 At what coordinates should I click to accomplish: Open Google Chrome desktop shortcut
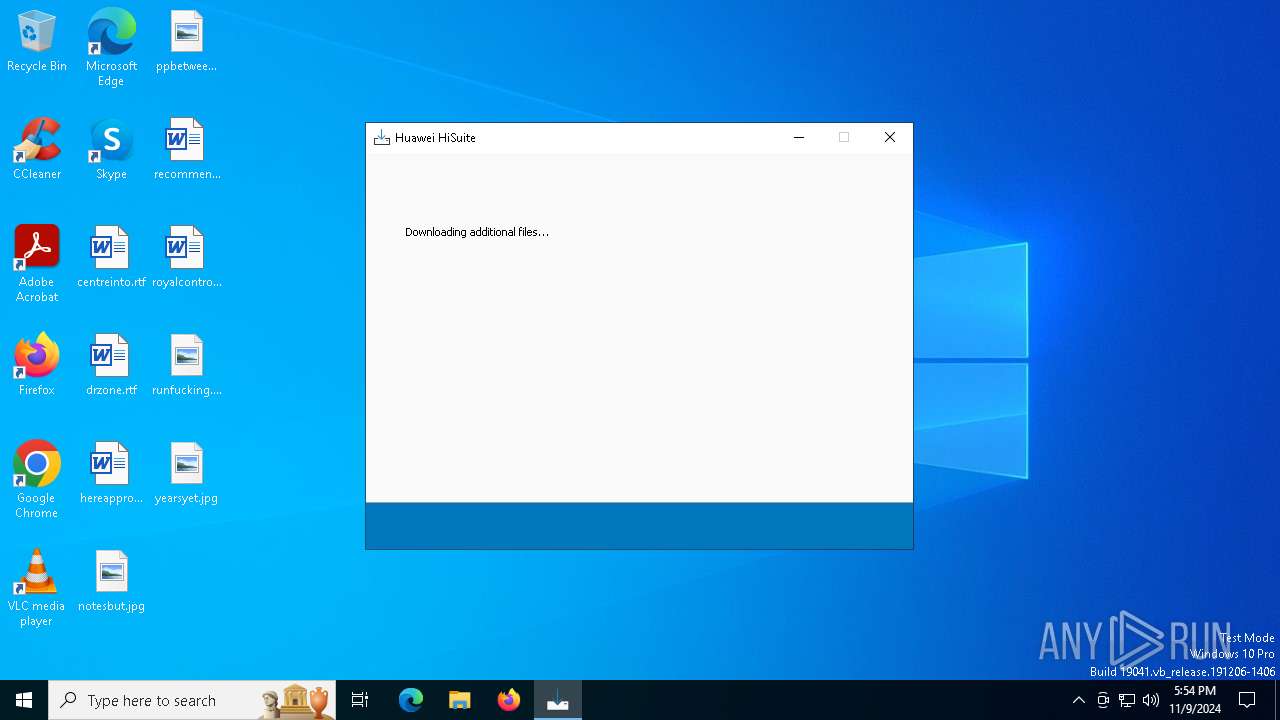(37, 480)
